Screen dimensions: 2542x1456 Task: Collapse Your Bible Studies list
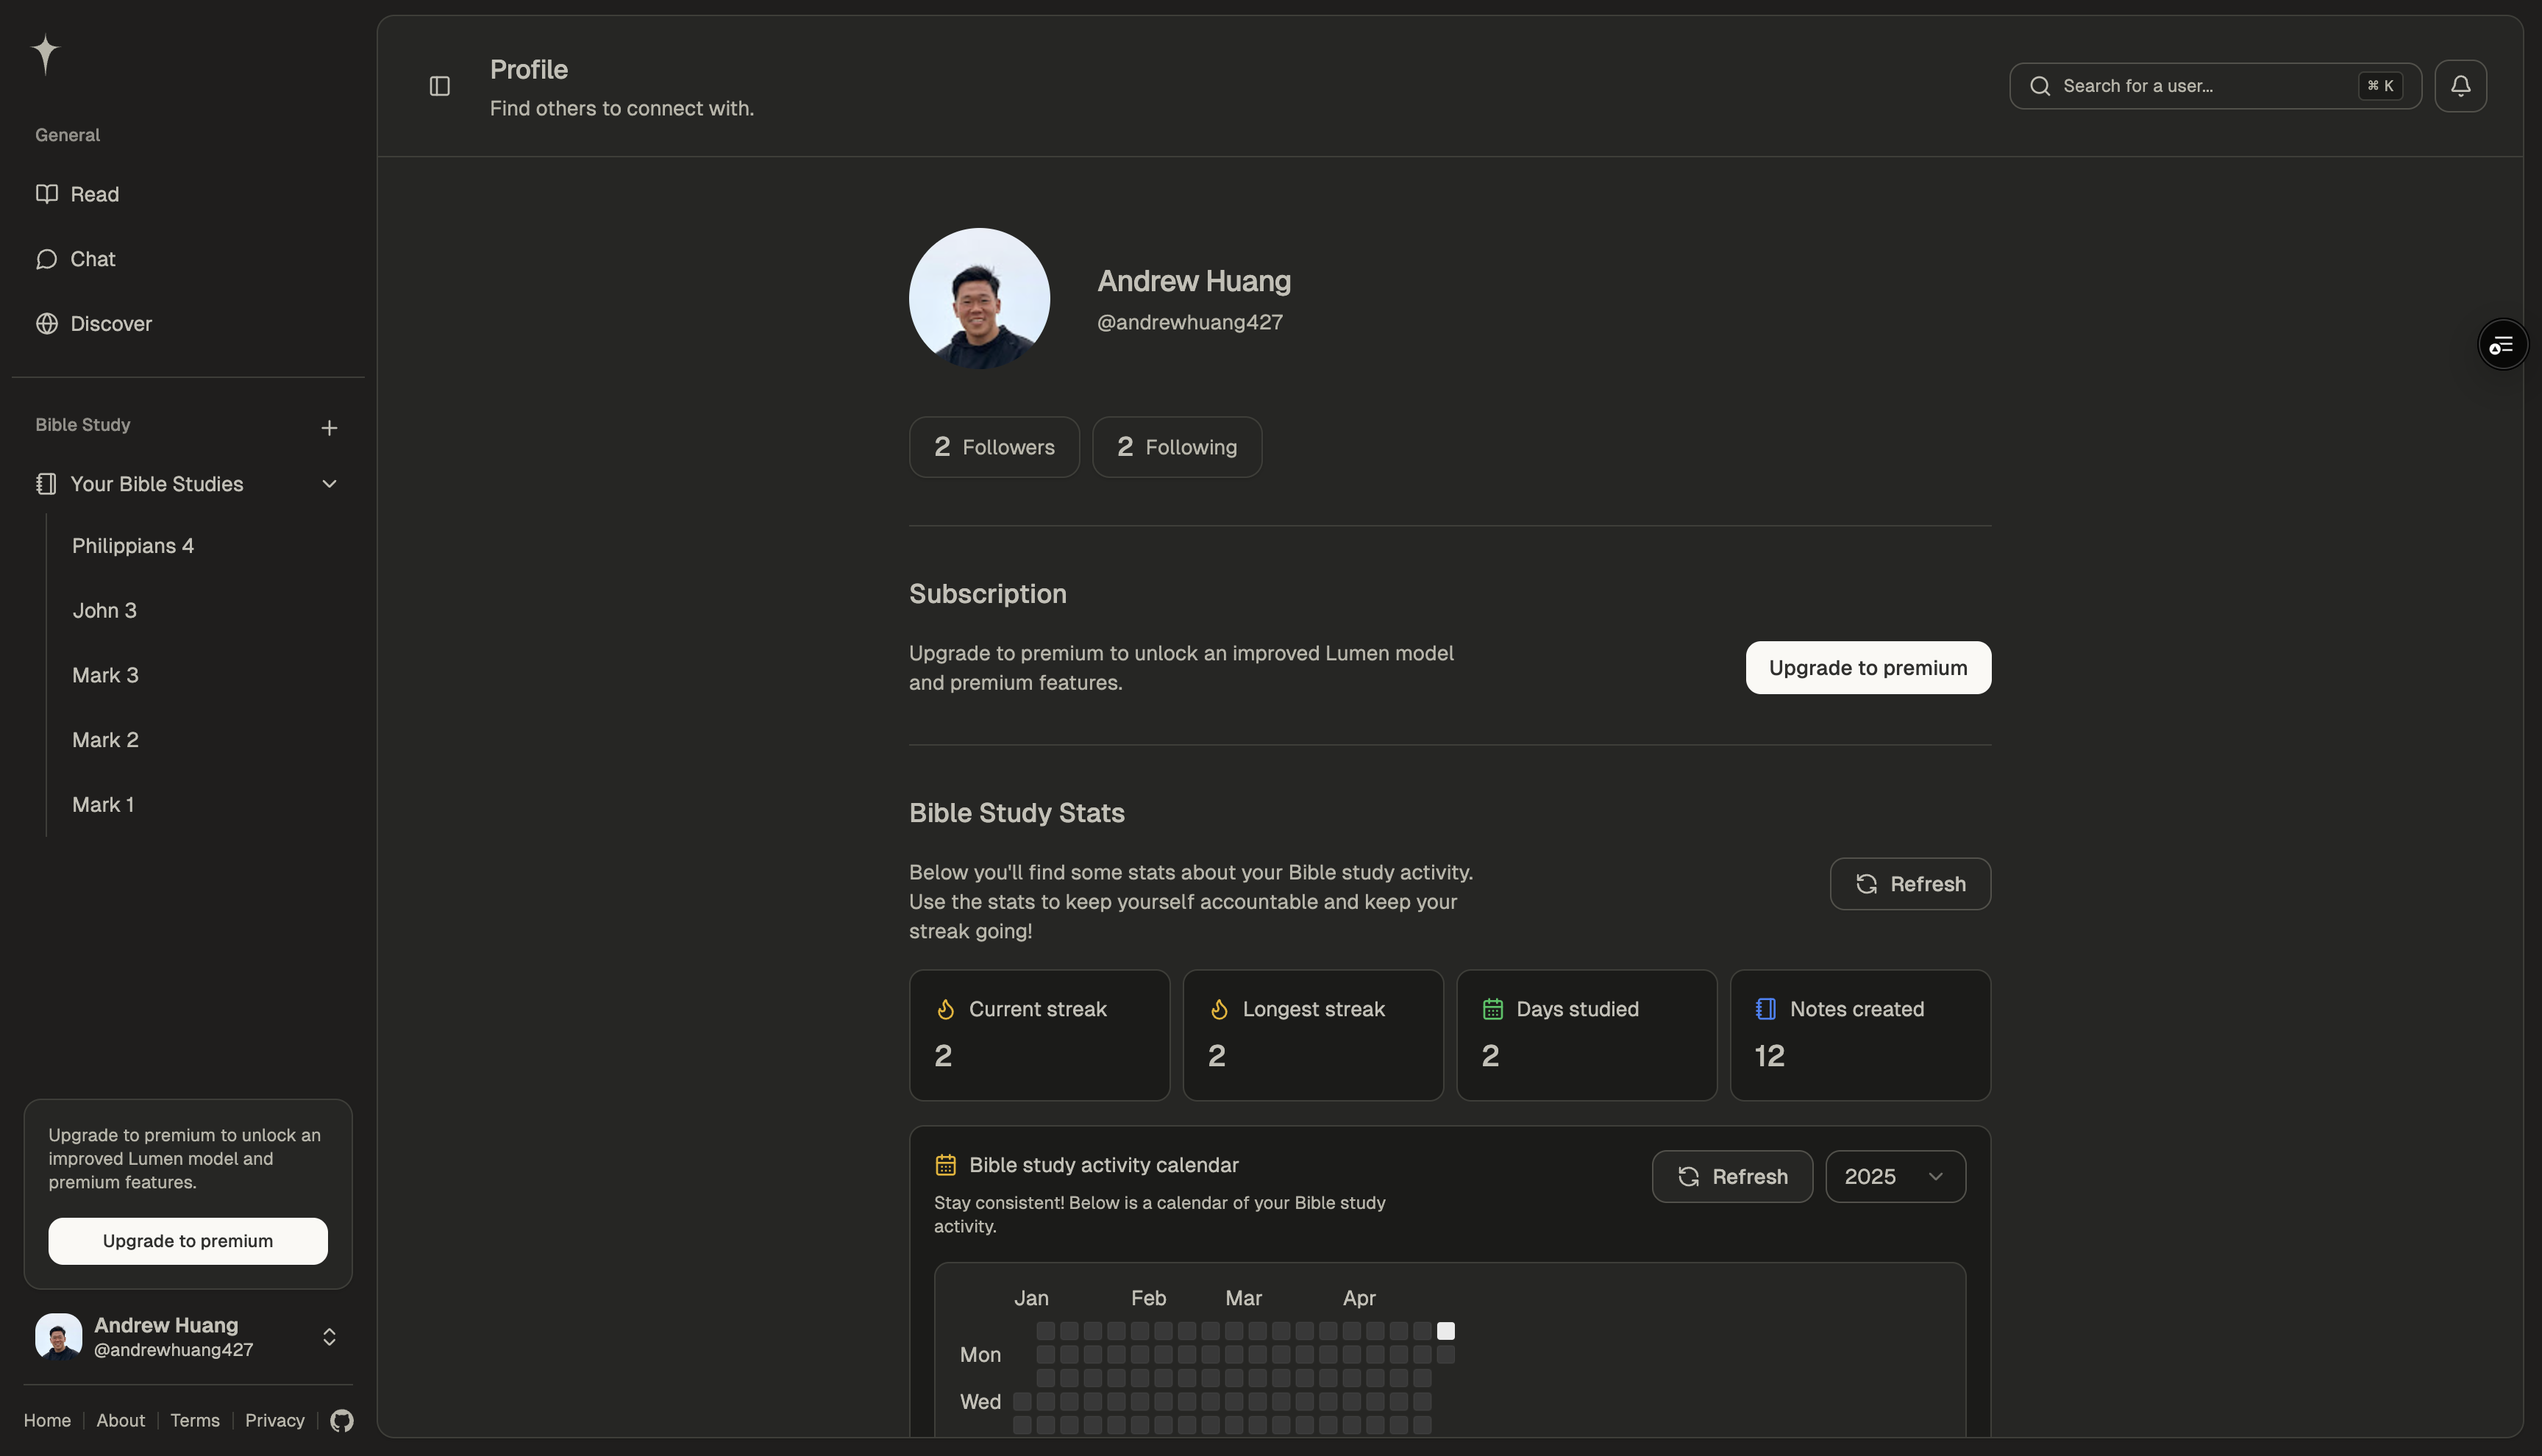point(329,484)
